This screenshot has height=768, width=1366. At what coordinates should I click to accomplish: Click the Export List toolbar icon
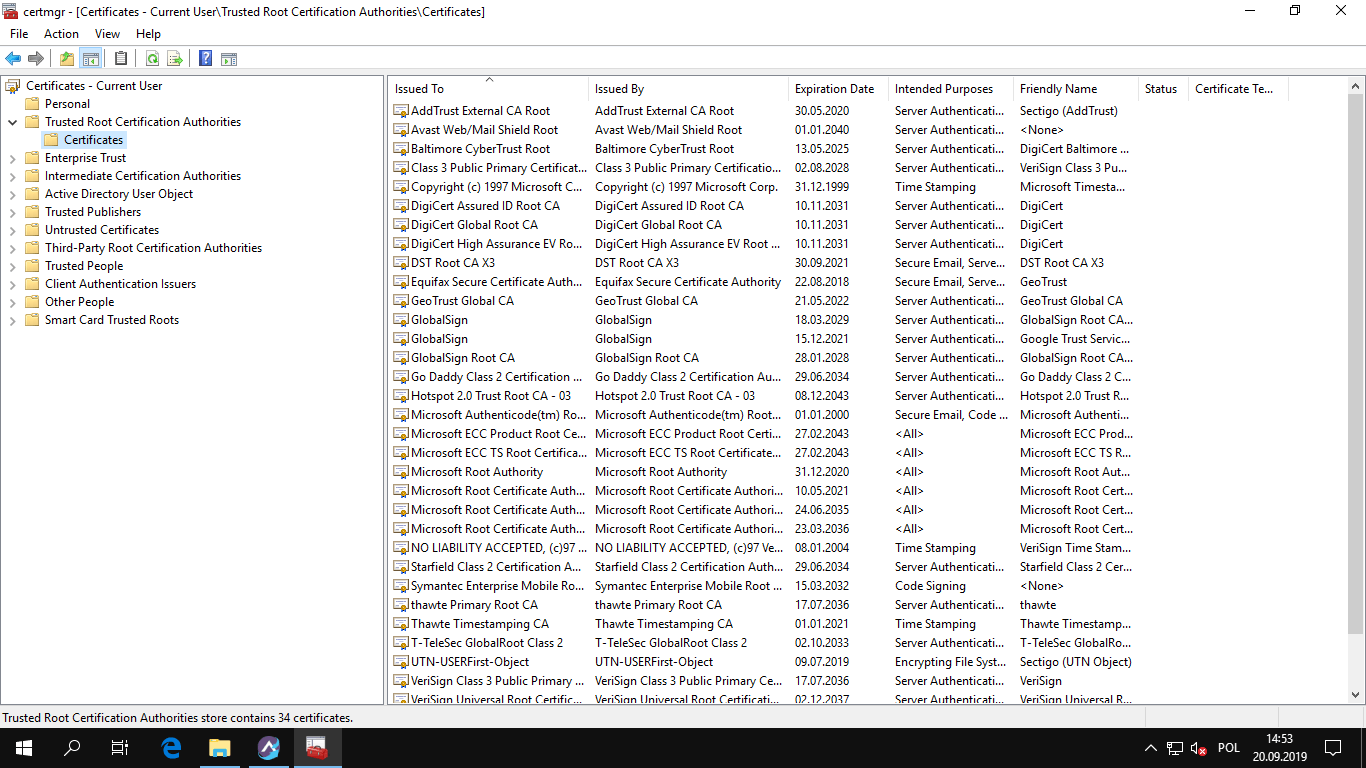pos(175,59)
